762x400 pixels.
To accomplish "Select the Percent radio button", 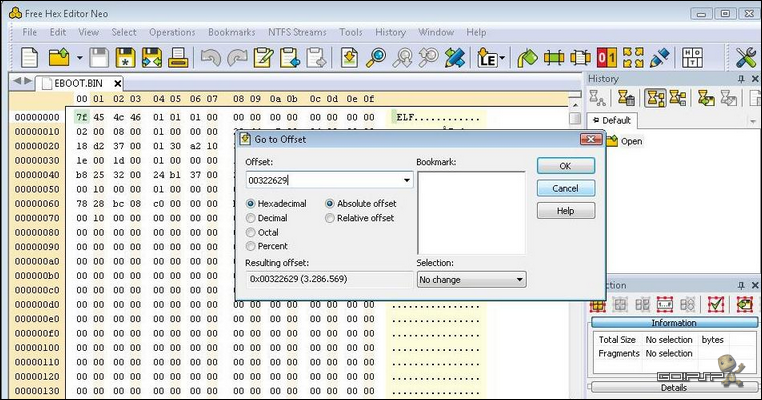I will [251, 246].
